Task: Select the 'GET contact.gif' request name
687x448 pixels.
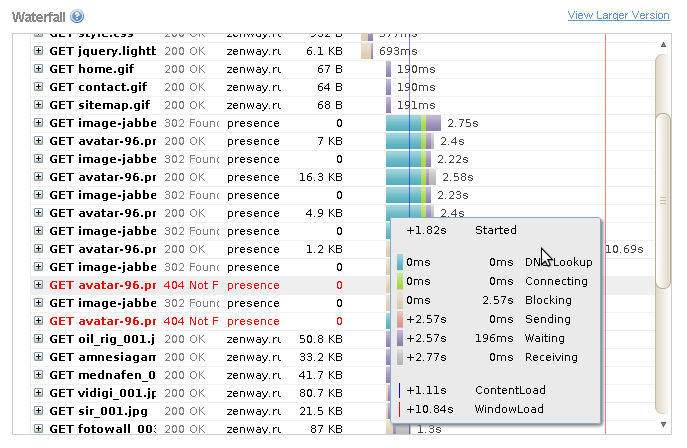Action: point(98,87)
